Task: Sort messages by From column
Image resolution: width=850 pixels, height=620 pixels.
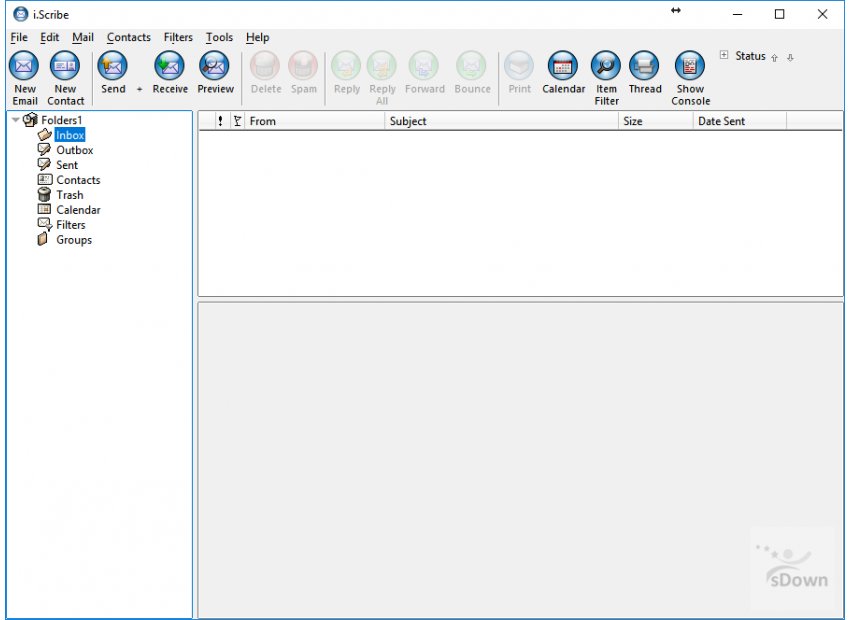Action: (x=315, y=121)
